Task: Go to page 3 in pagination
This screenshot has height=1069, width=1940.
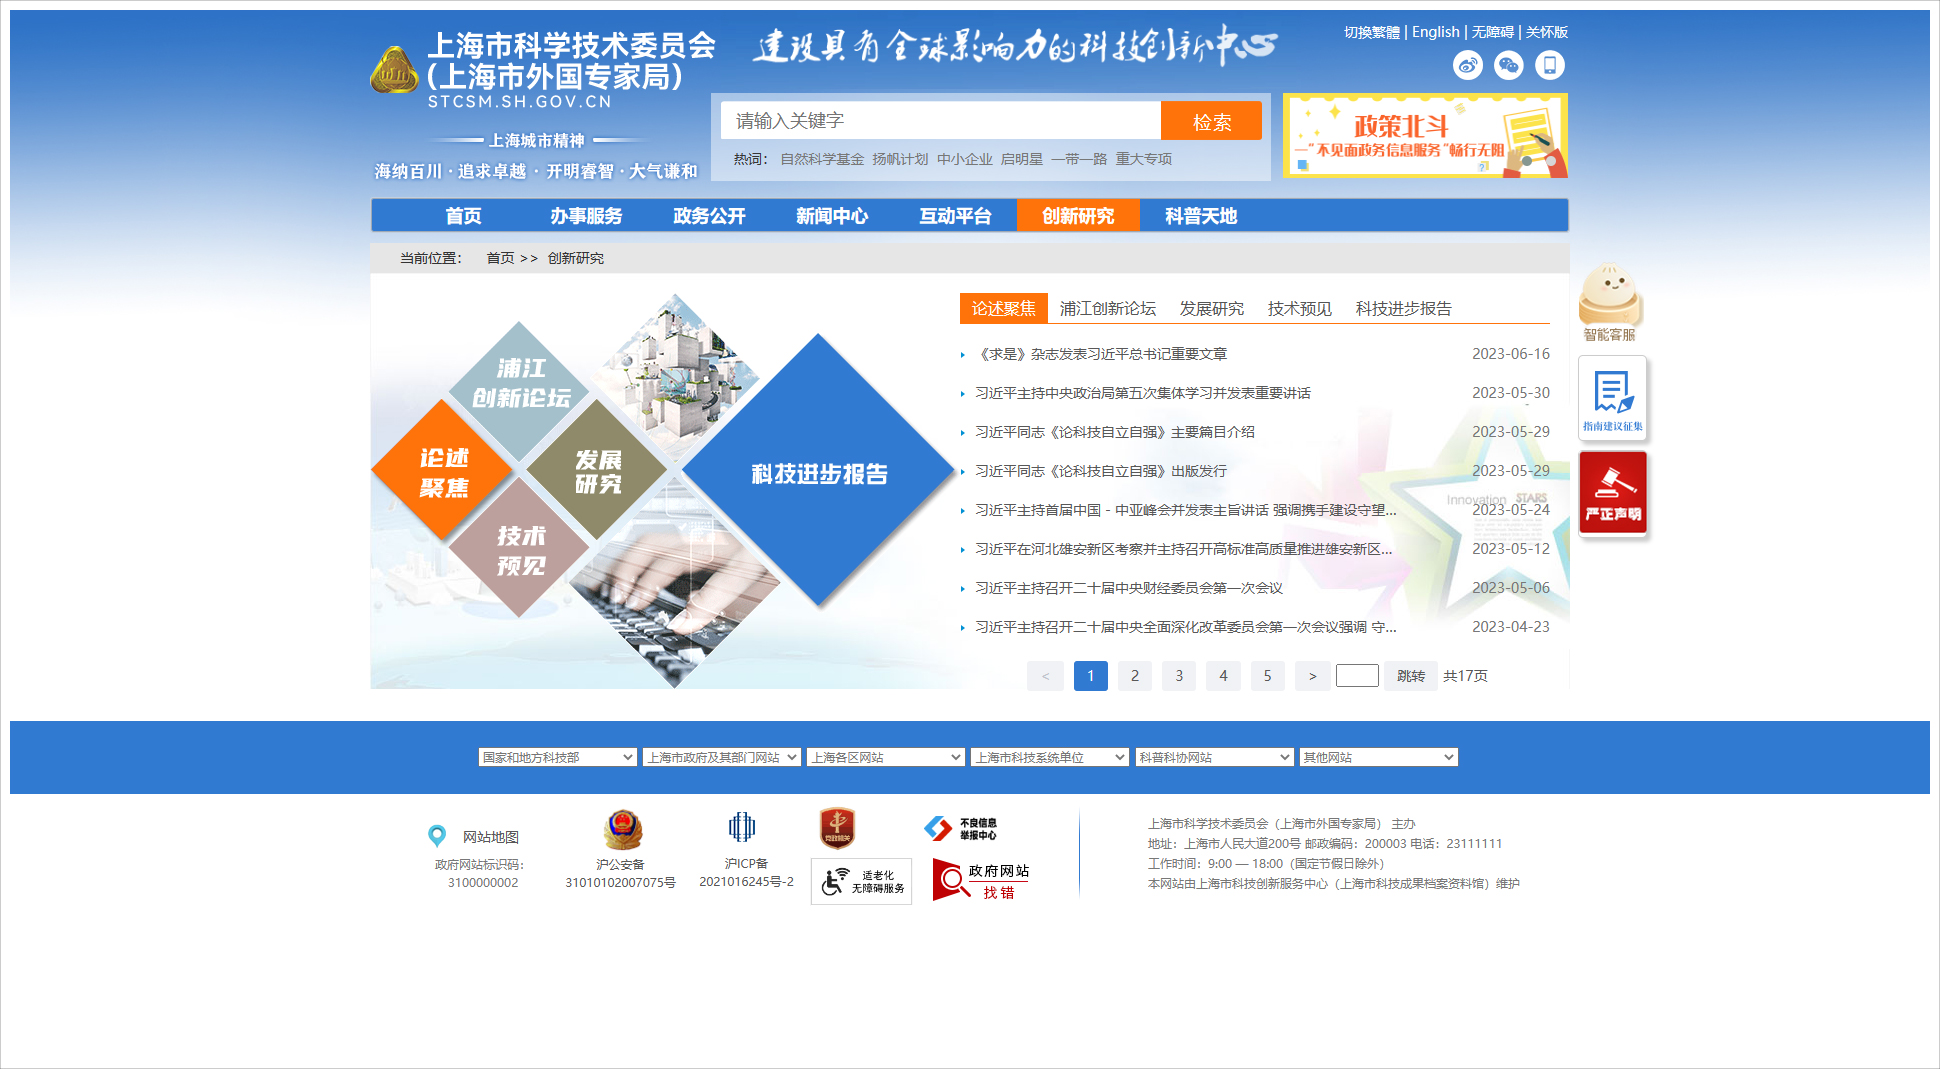Action: tap(1179, 676)
